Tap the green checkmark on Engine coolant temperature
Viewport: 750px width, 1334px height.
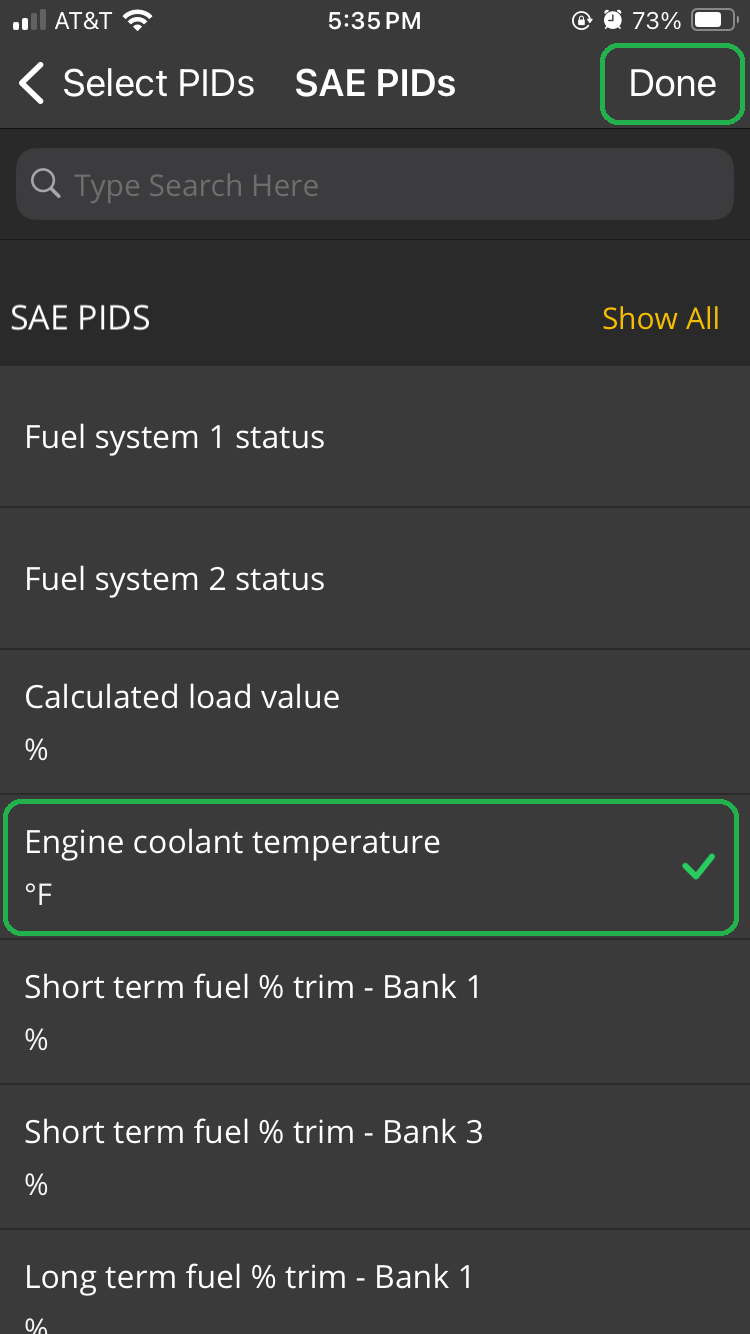coord(698,866)
